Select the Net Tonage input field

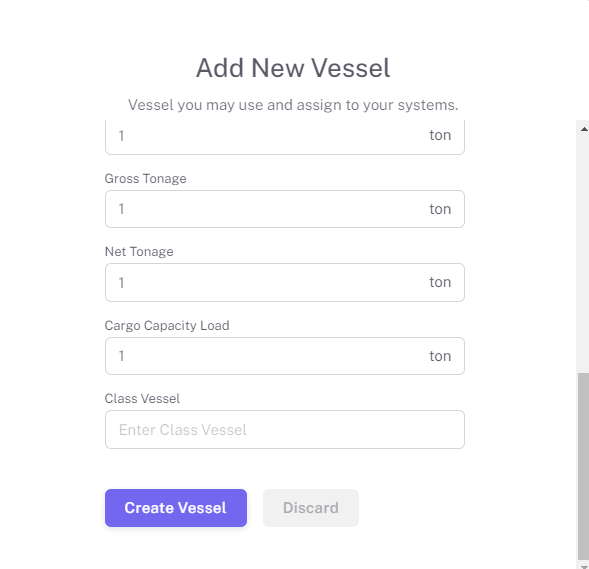pyautogui.click(x=285, y=282)
